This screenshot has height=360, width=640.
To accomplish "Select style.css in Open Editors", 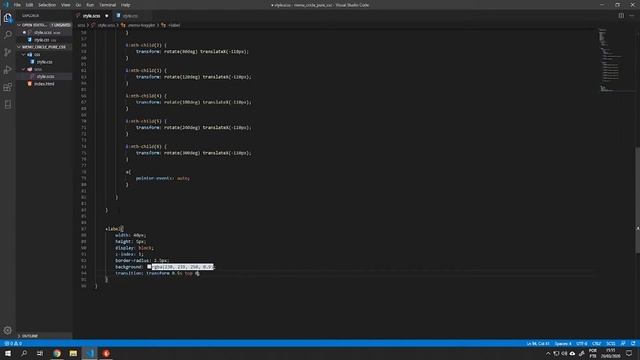I will pyautogui.click(x=44, y=40).
